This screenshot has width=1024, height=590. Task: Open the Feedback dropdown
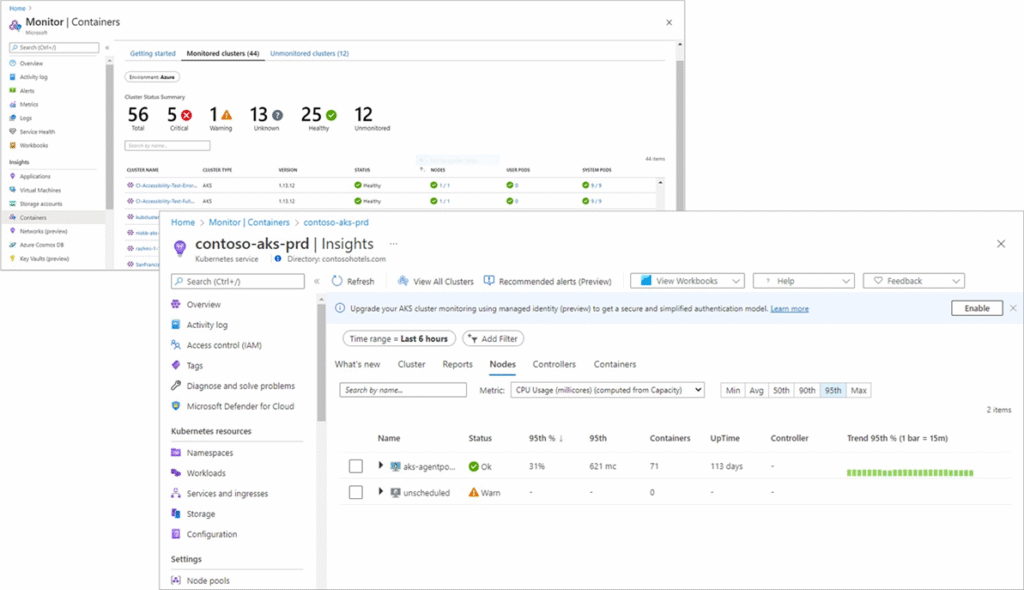tap(914, 281)
